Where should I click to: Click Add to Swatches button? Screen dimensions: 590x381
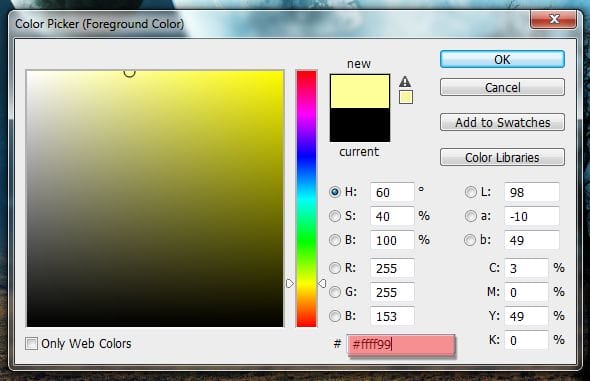click(502, 122)
